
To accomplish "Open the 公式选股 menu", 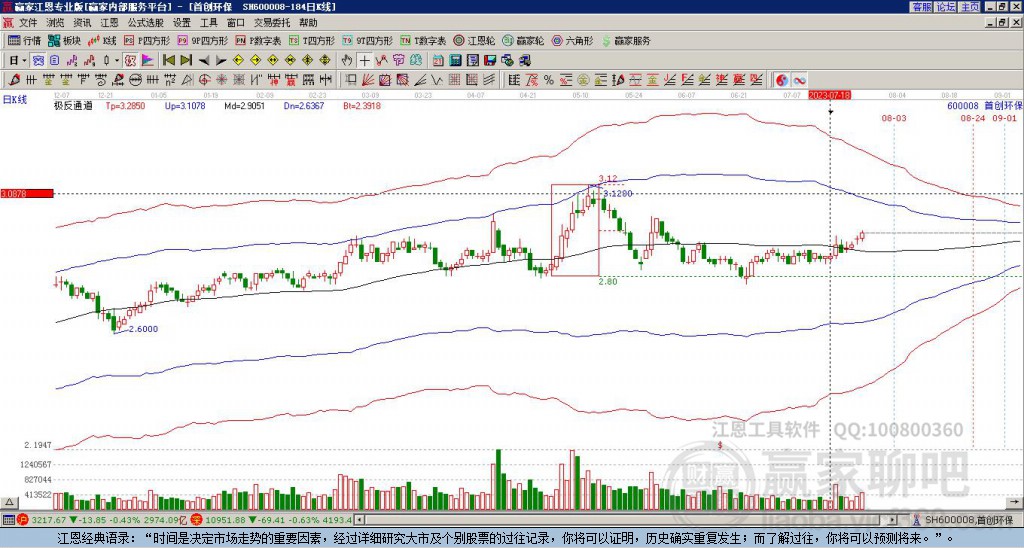I will point(146,22).
